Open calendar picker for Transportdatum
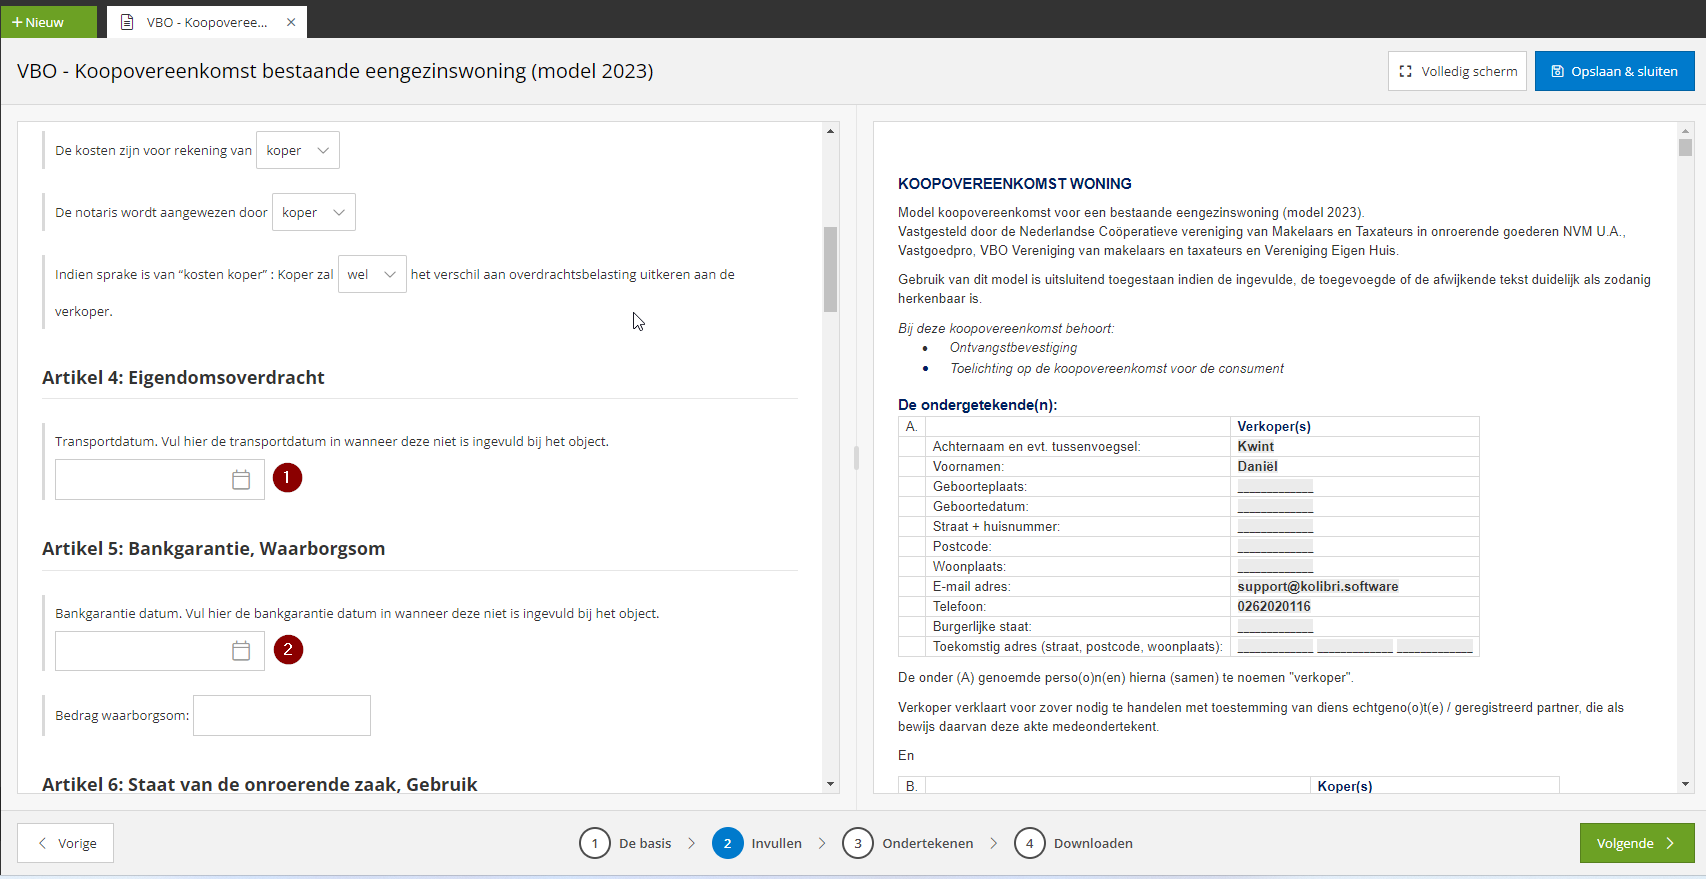The height and width of the screenshot is (879, 1706). click(x=241, y=480)
